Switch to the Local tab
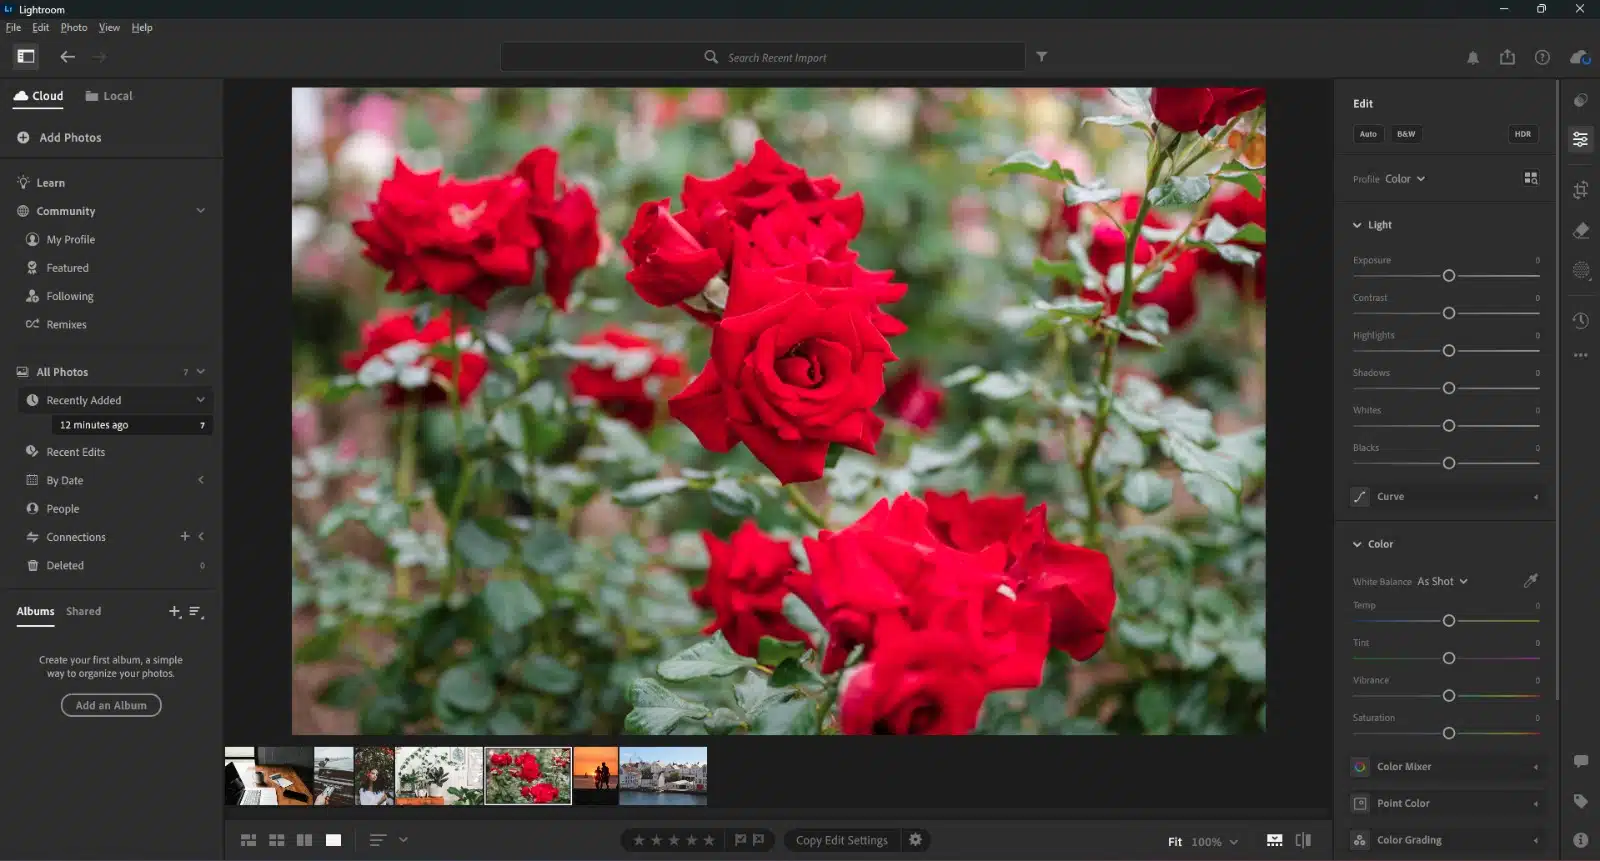 coord(109,96)
